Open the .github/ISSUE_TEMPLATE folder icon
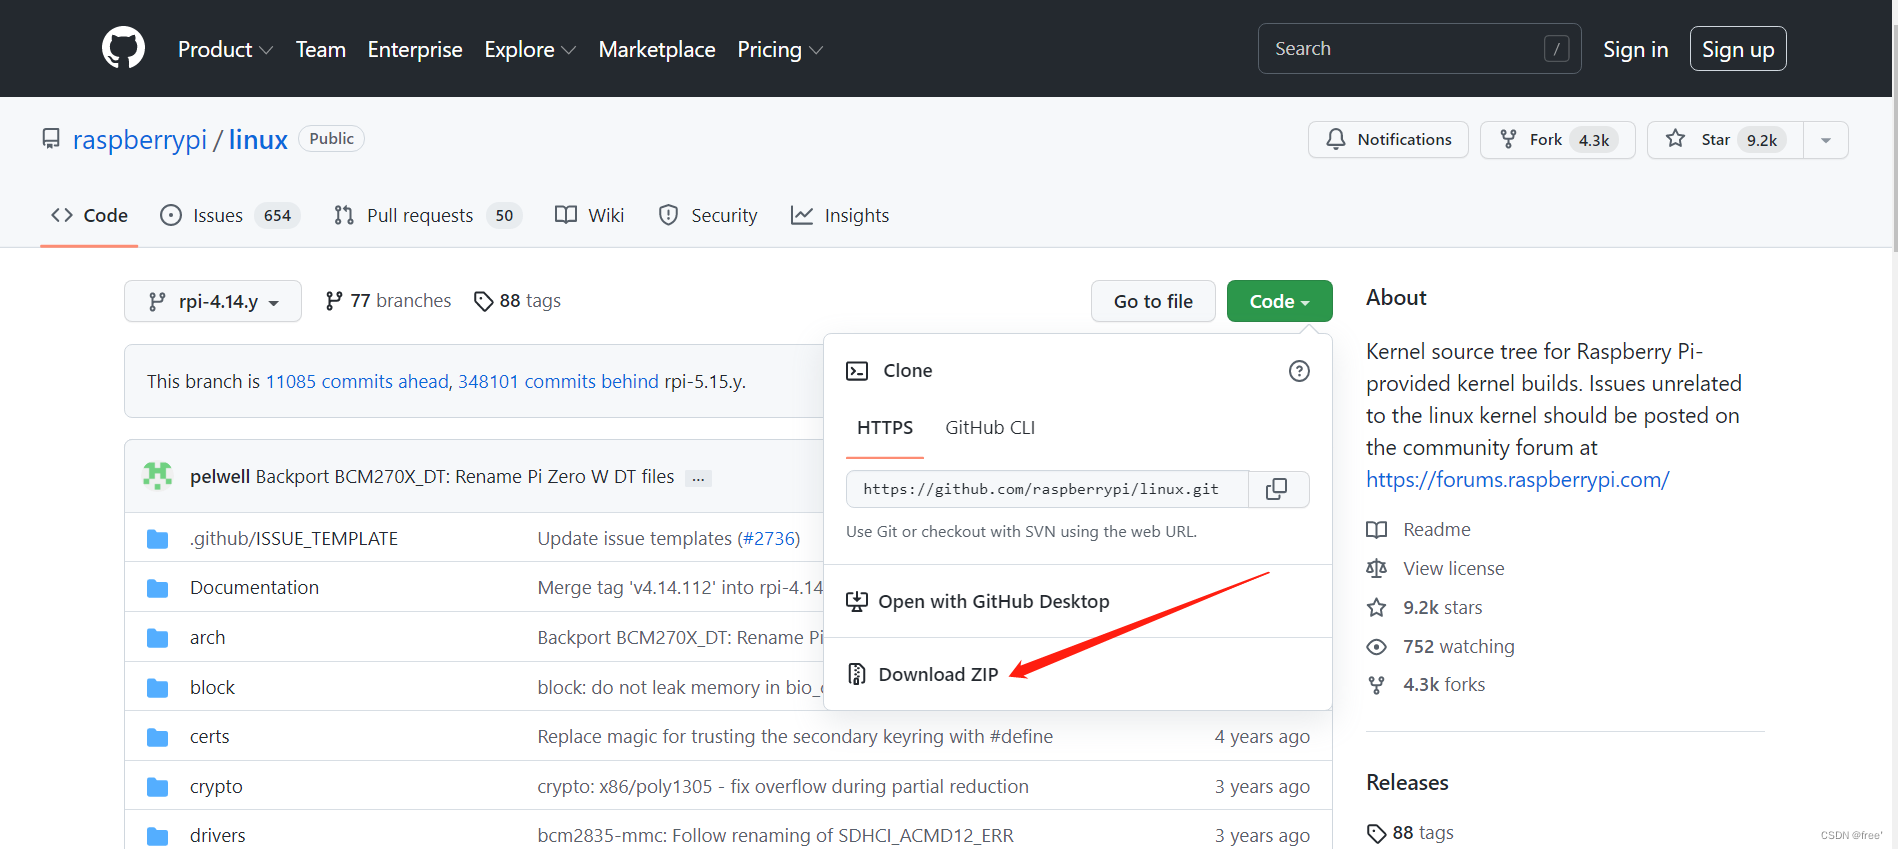The width and height of the screenshot is (1898, 849). click(x=158, y=539)
